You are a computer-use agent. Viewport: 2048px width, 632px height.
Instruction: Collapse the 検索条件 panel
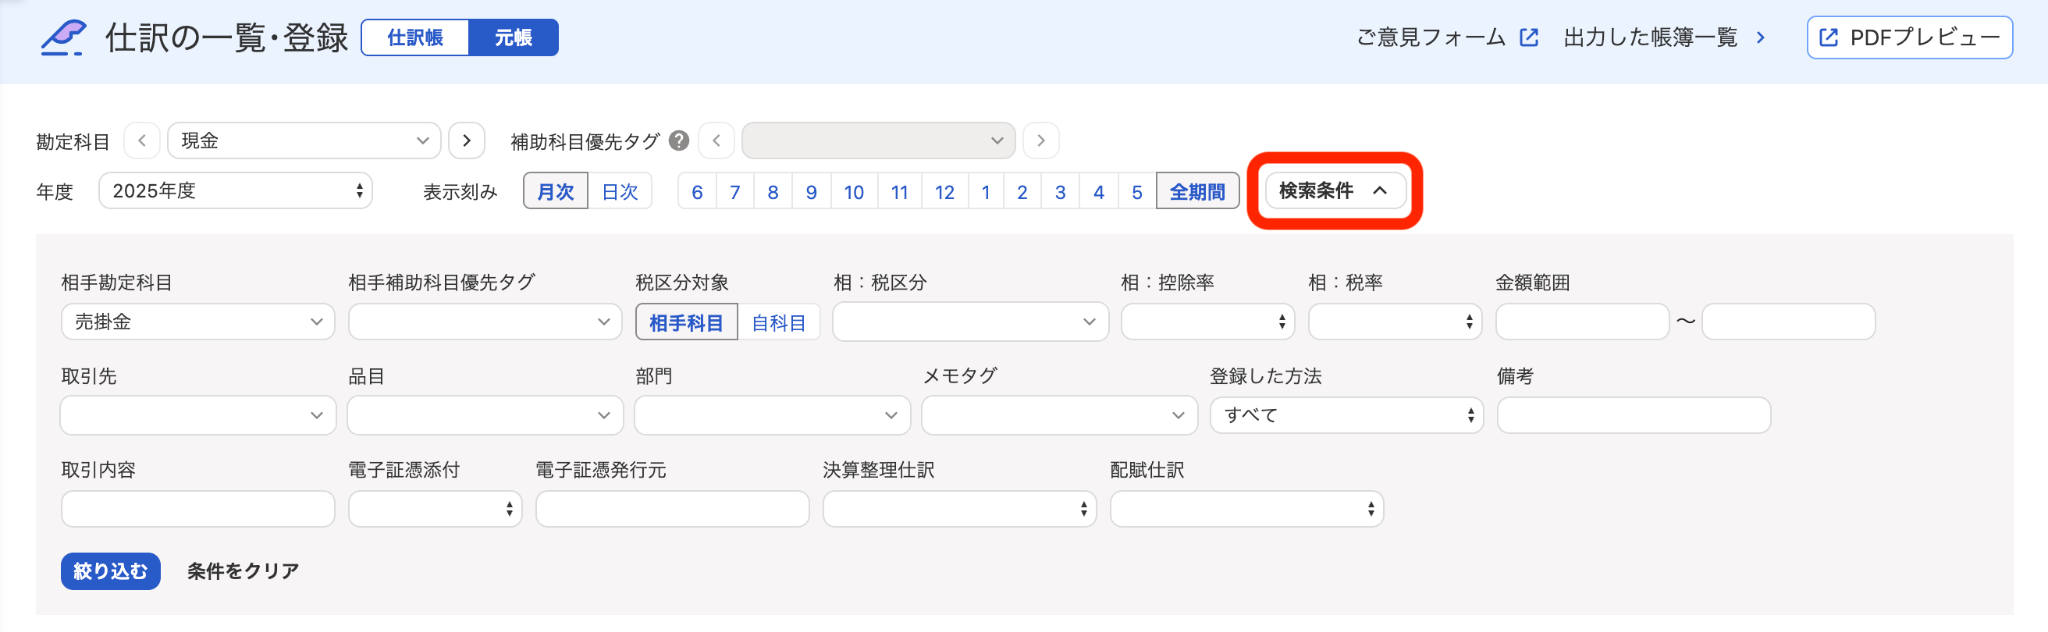click(1335, 190)
